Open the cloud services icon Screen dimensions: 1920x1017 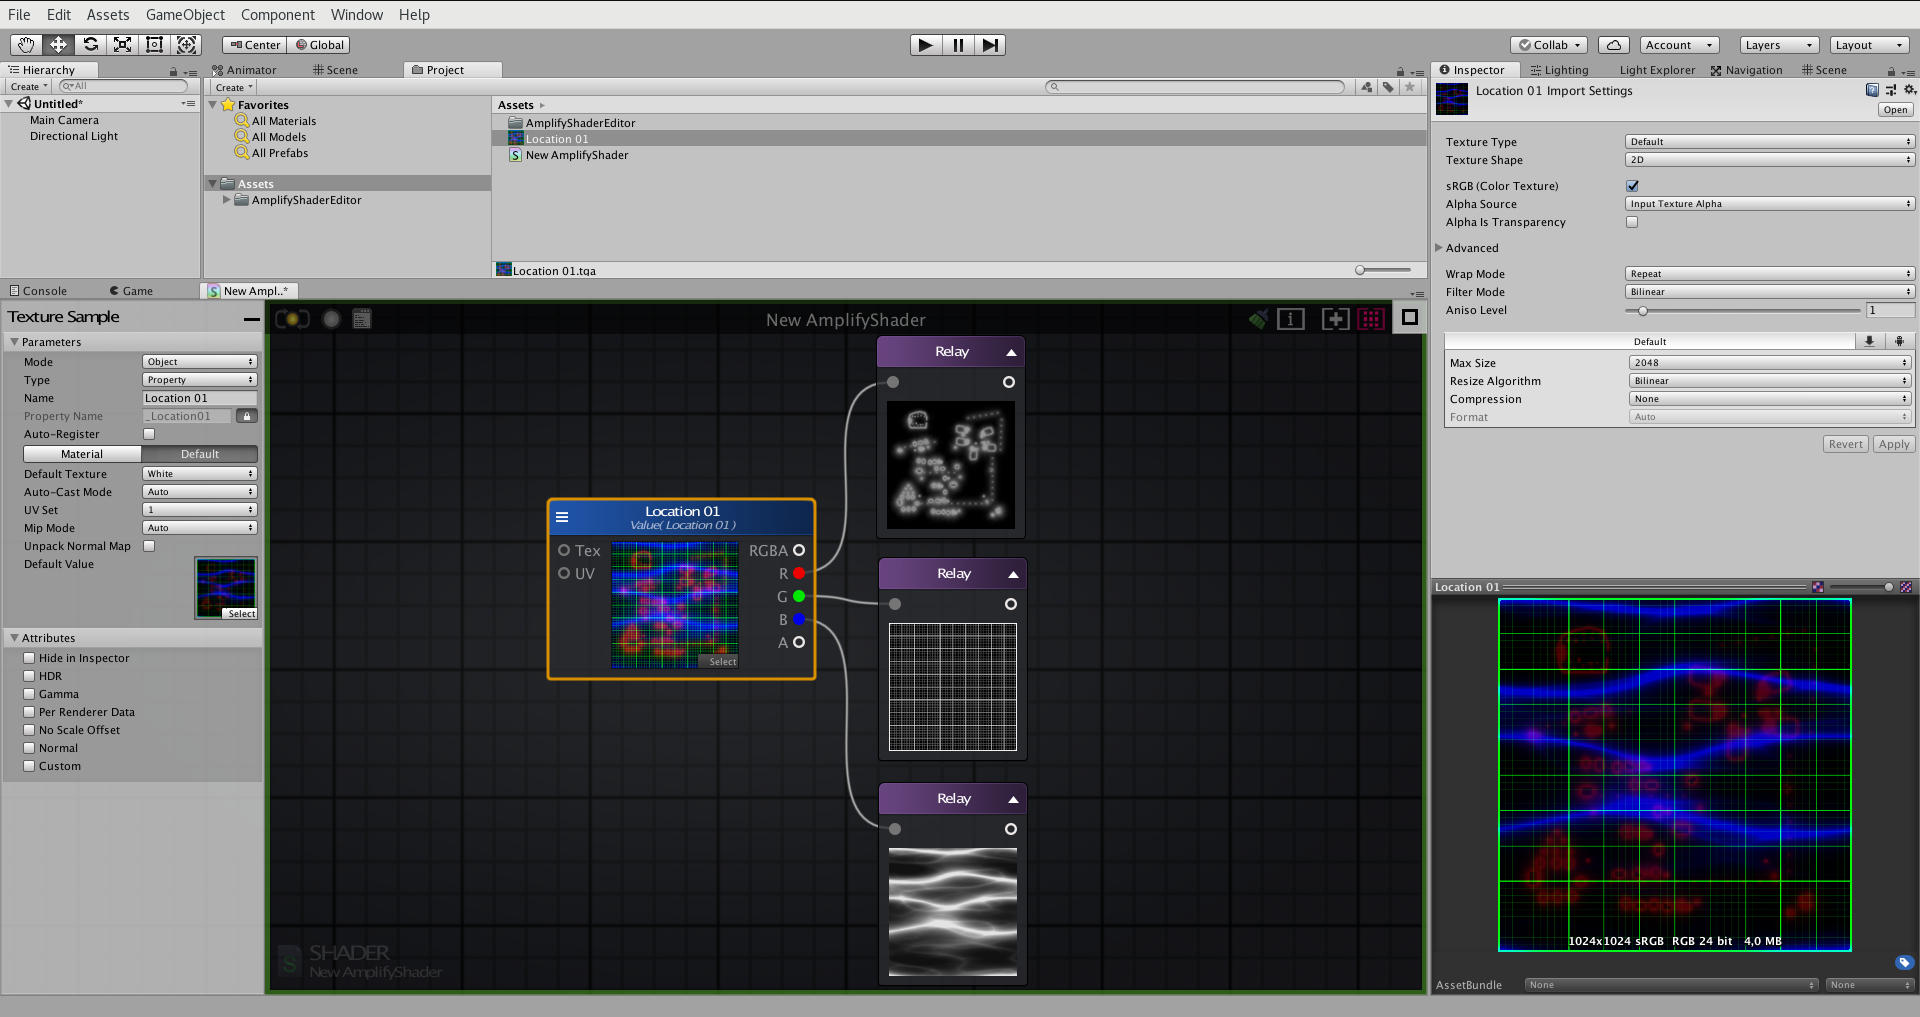[x=1614, y=45]
